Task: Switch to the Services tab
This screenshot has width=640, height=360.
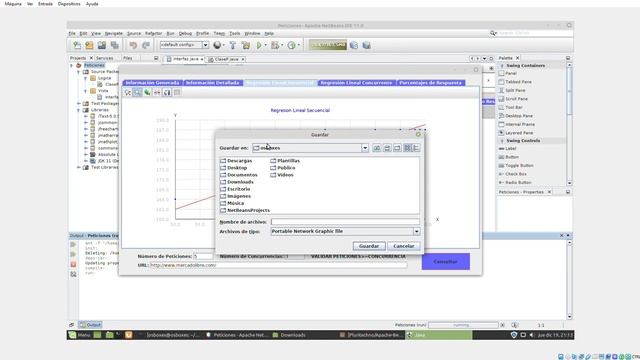Action: [x=104, y=58]
